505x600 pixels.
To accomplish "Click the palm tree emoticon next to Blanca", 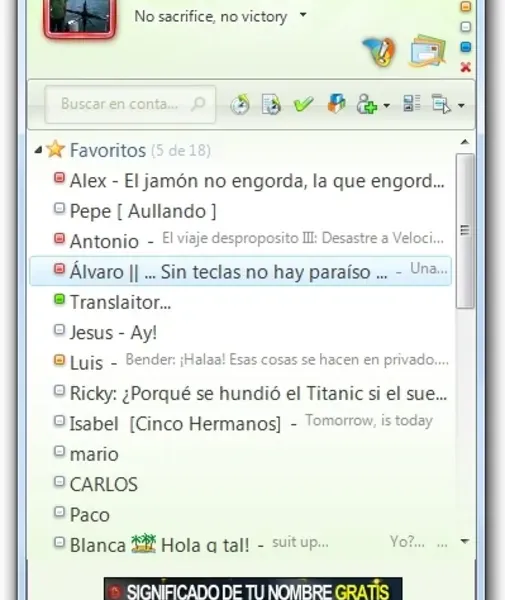I will pos(143,543).
